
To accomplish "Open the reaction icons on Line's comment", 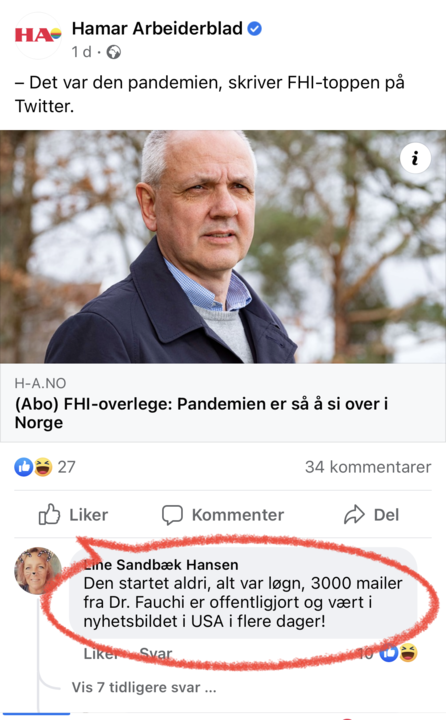I will 398,653.
